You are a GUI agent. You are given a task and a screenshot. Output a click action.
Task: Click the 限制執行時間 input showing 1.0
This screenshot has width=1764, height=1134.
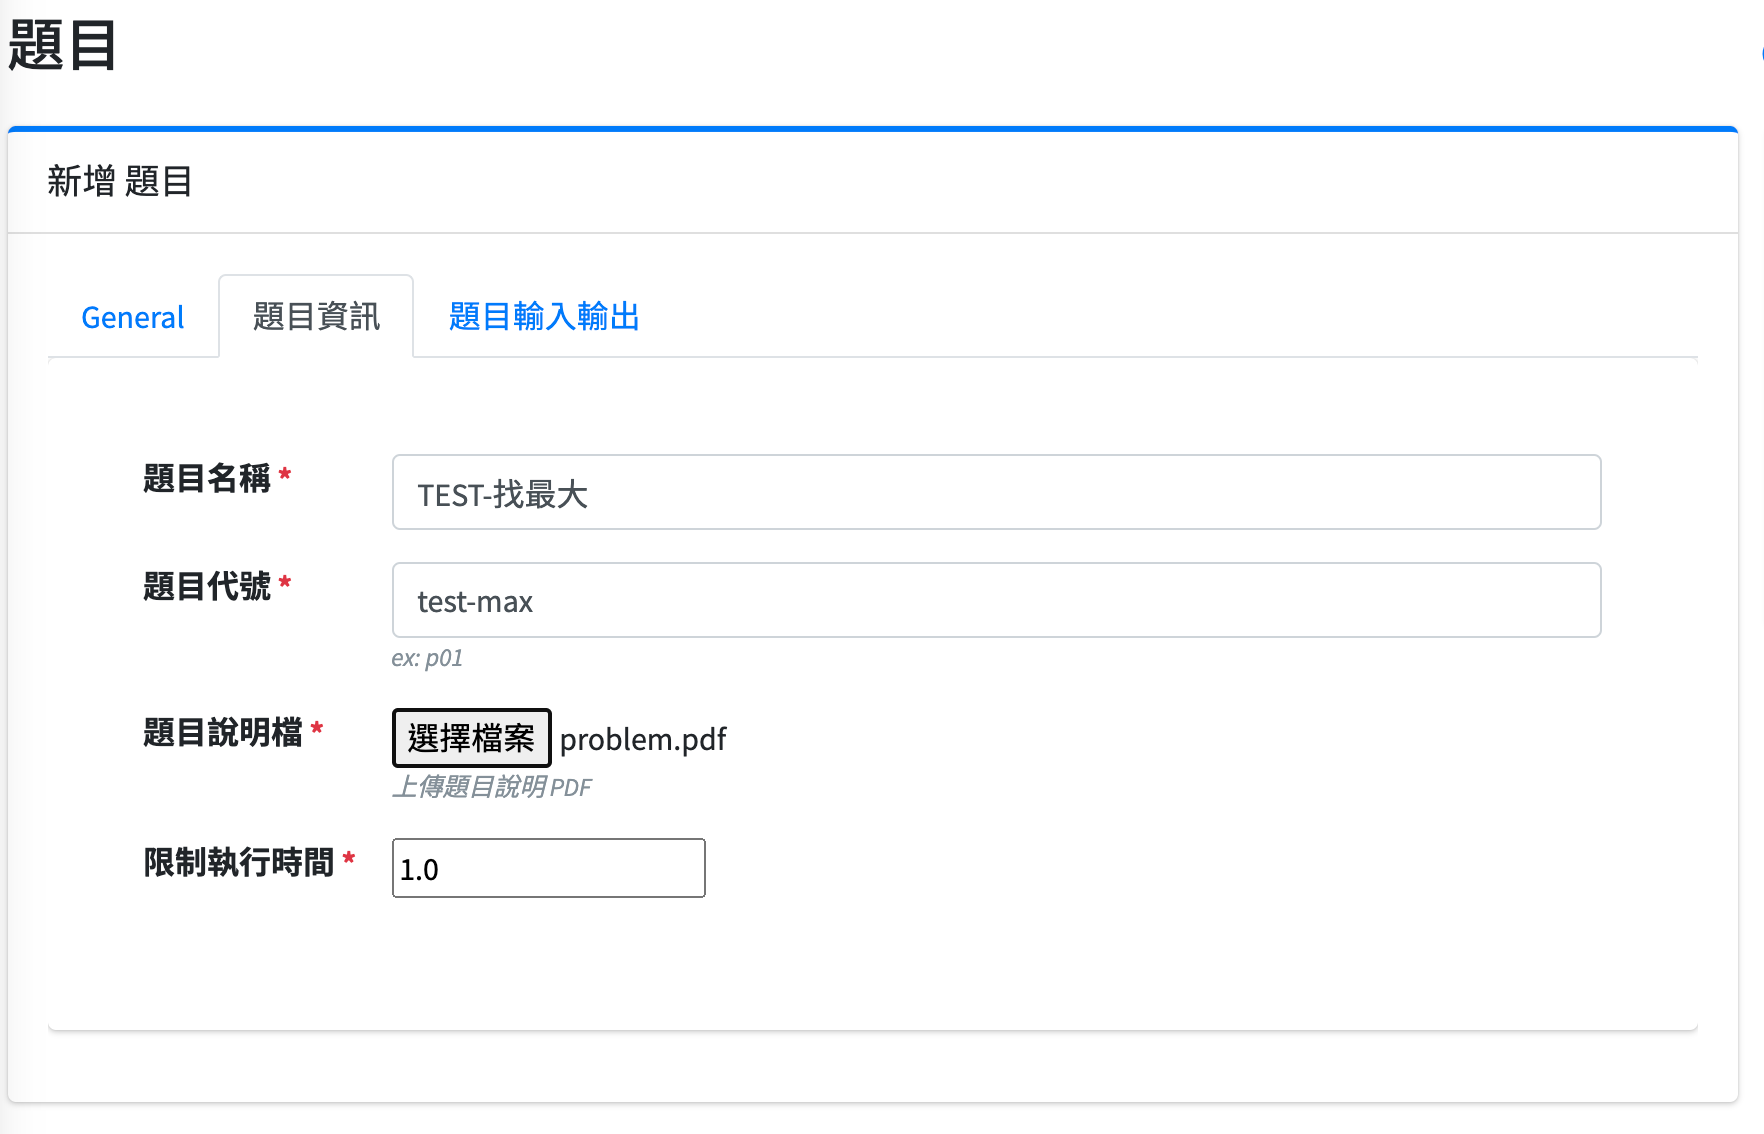click(x=548, y=868)
